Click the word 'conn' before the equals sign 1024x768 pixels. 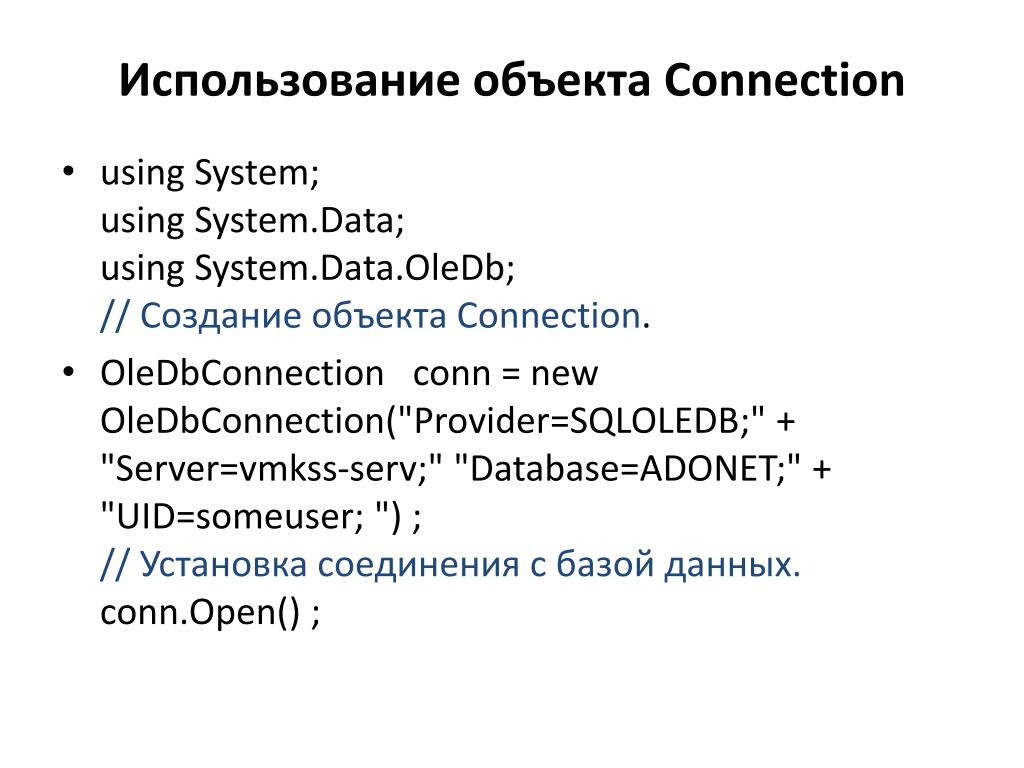click(452, 374)
